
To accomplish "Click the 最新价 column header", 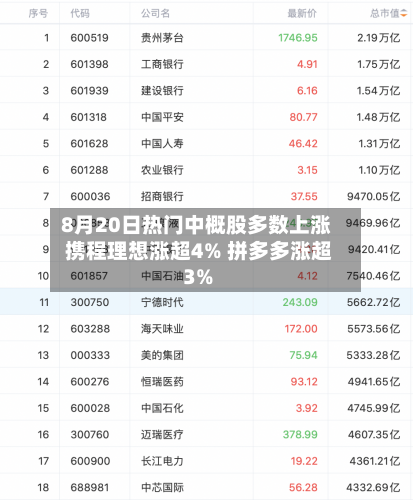I will (302, 13).
